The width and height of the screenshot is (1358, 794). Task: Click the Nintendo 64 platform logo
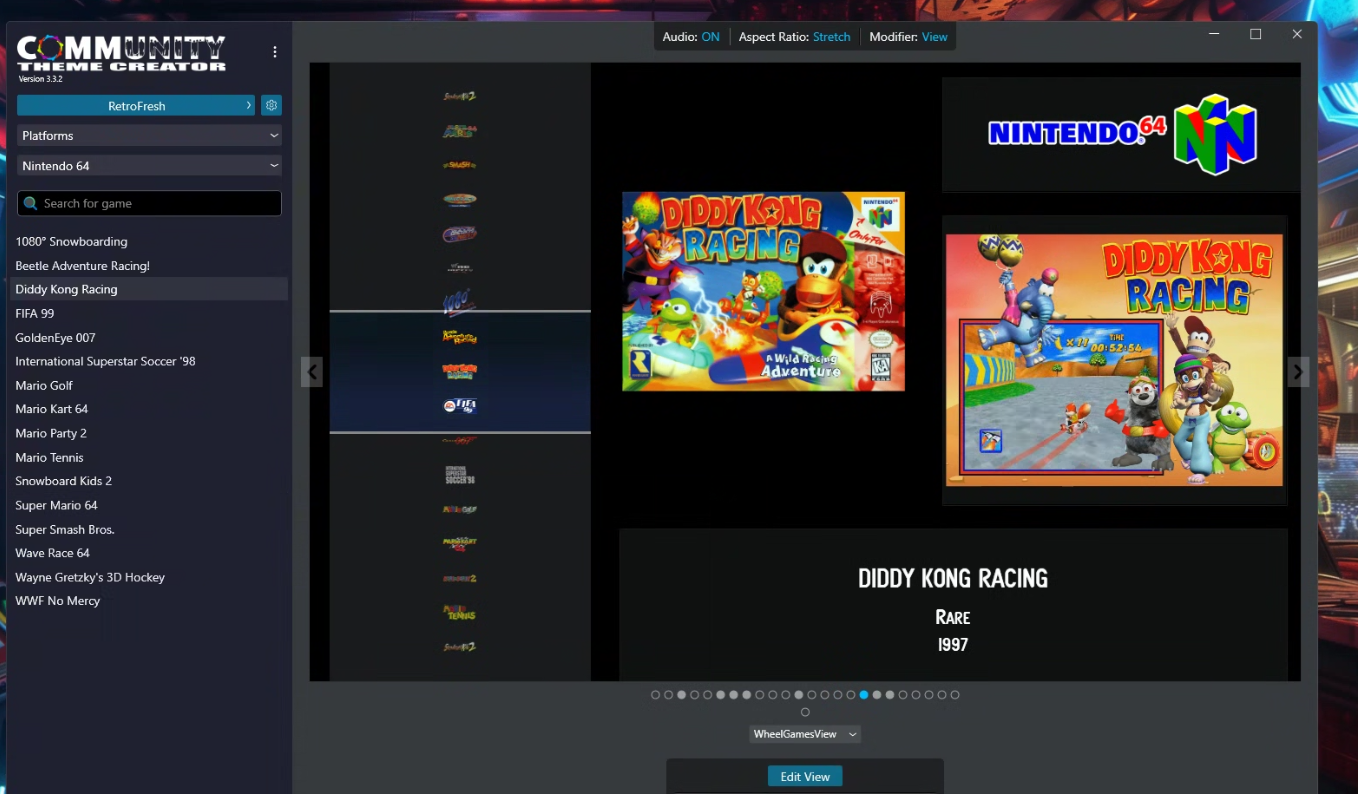click(1122, 134)
